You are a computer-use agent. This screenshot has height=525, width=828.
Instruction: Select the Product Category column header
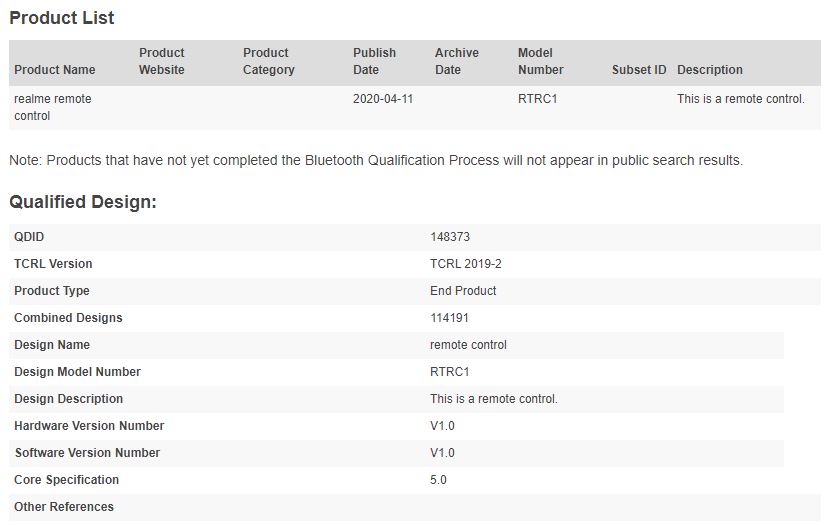tap(268, 61)
